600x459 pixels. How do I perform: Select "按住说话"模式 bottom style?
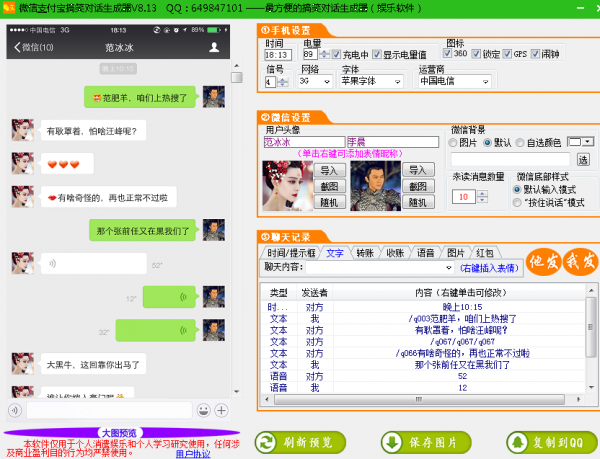517,203
